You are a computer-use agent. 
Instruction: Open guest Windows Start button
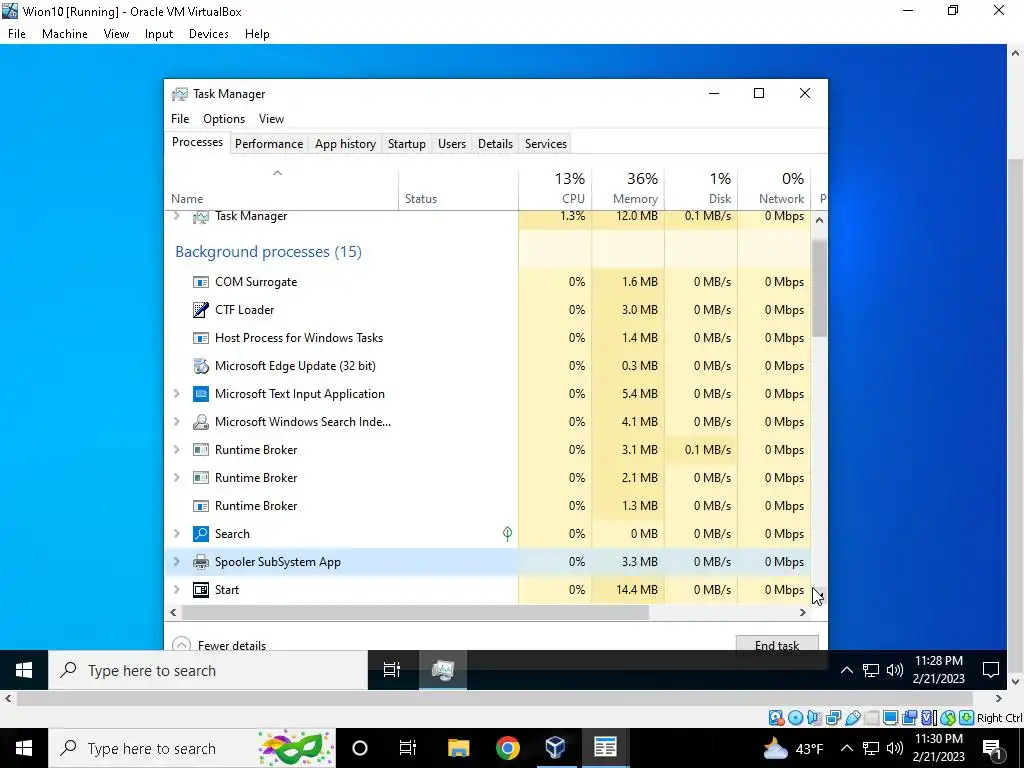pyautogui.click(x=24, y=670)
